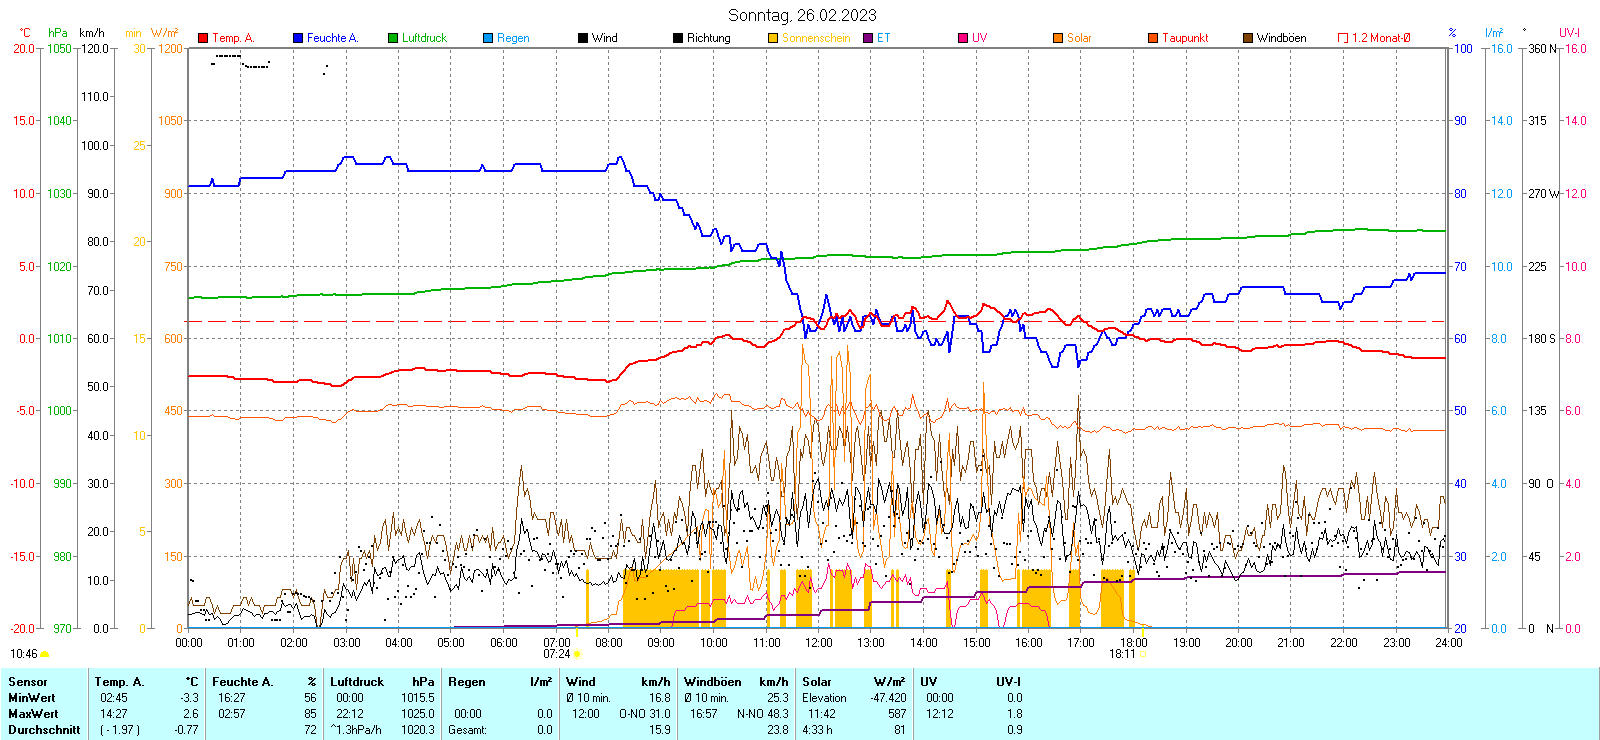The image size is (1600, 740).
Task: Click the red Temp. A. legend square
Action: click(203, 38)
